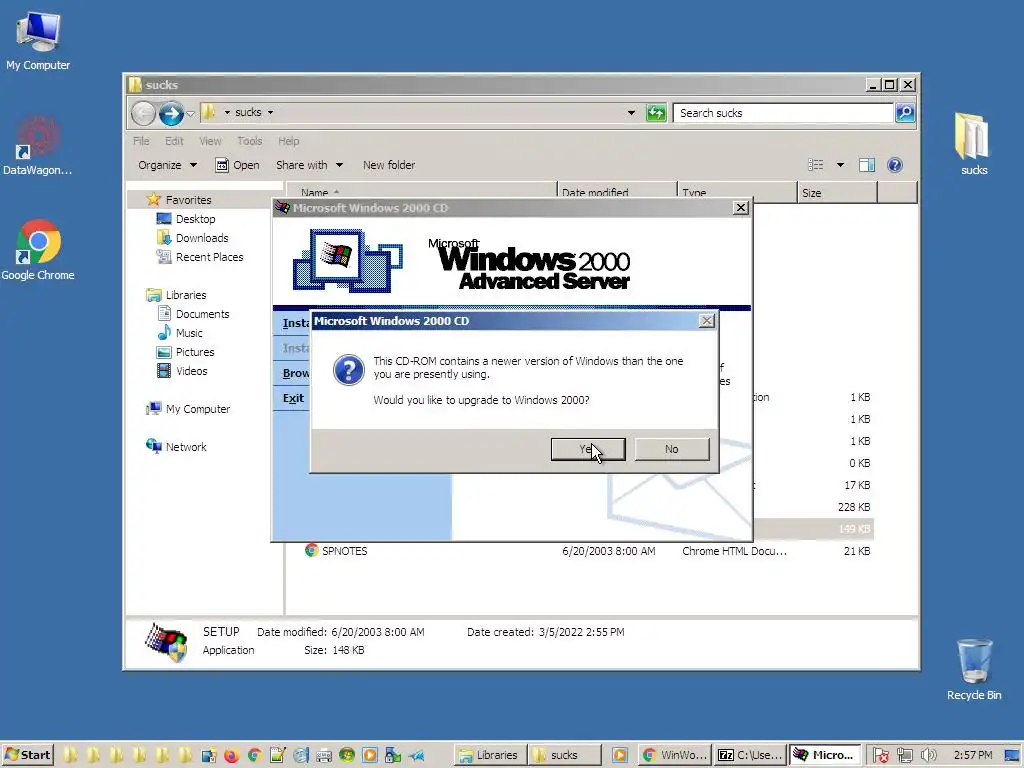Select My Computer in navigation pane

tap(198, 409)
